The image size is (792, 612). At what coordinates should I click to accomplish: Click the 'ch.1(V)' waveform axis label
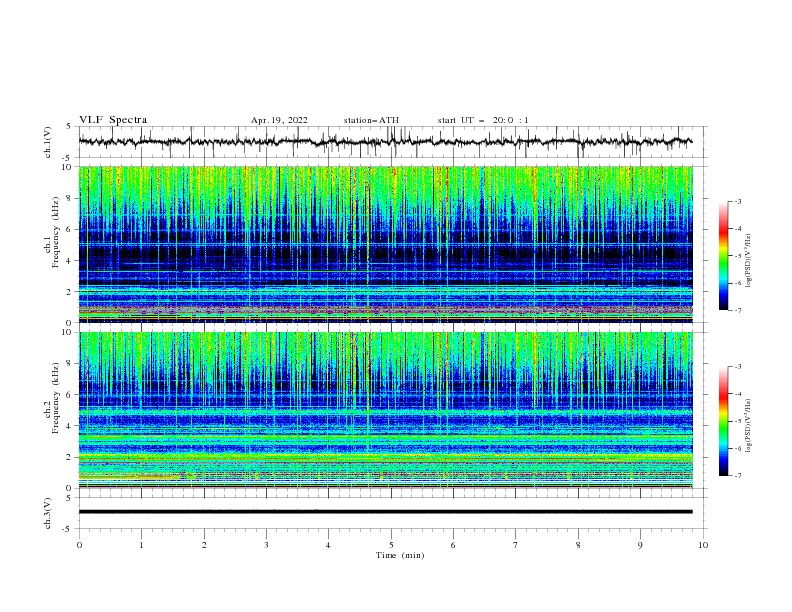point(48,142)
